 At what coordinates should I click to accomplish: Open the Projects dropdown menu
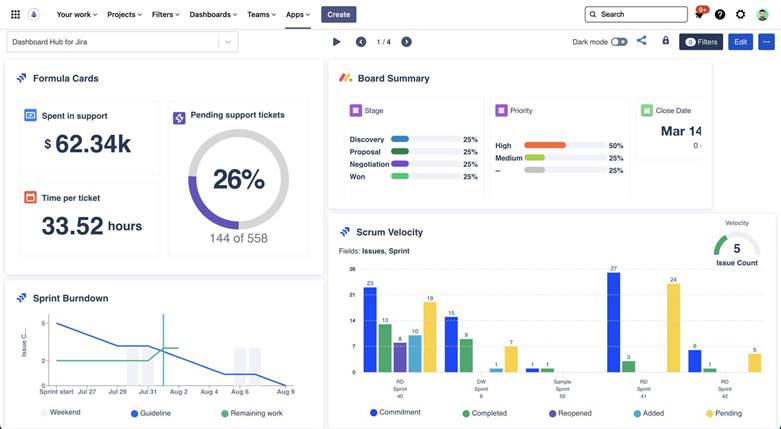click(x=125, y=14)
